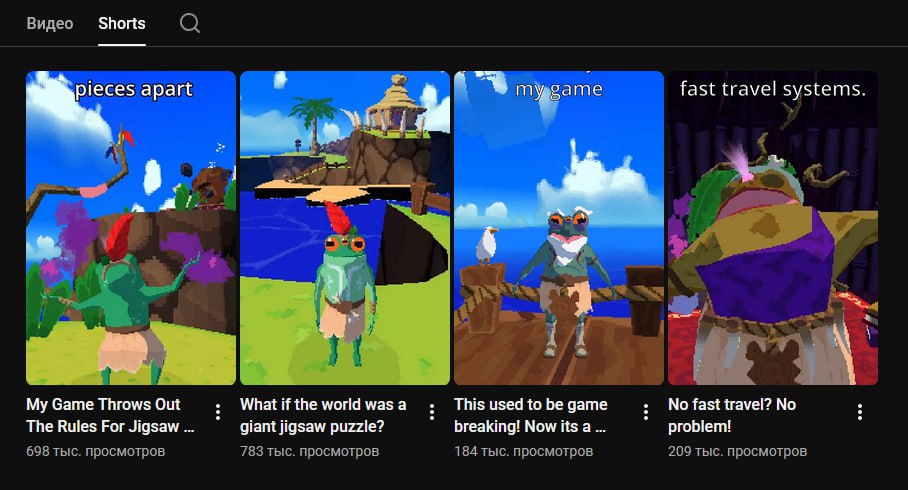908x490 pixels.
Task: Open 'No fast travel? No problem!' title link
Action: click(732, 415)
